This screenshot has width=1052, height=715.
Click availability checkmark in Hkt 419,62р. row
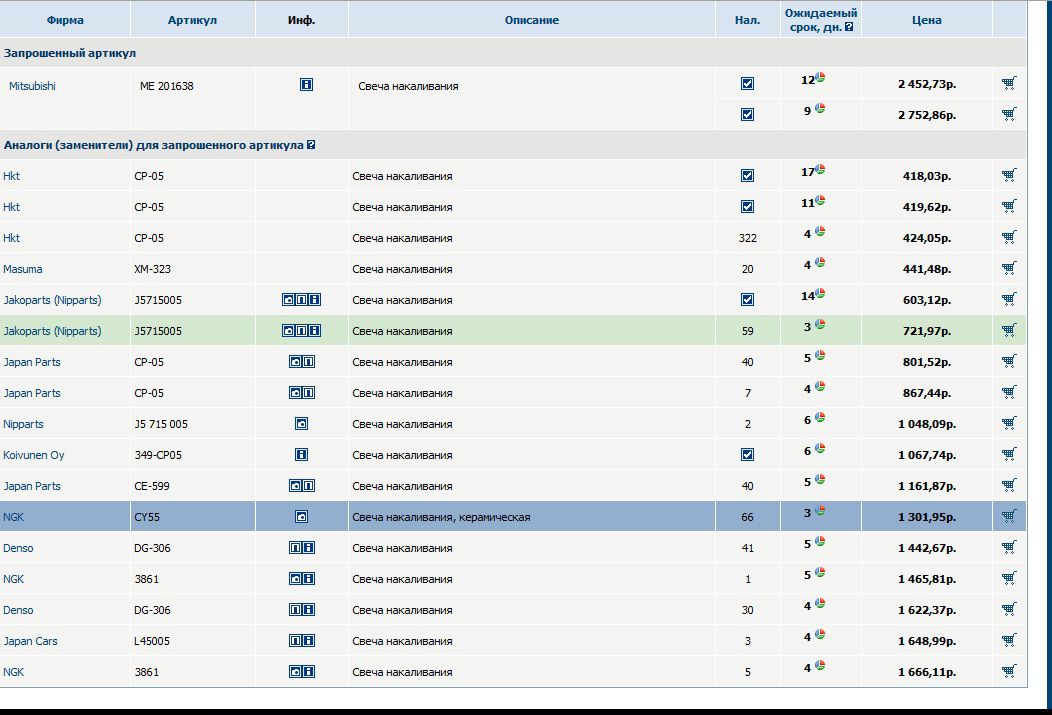(x=747, y=207)
